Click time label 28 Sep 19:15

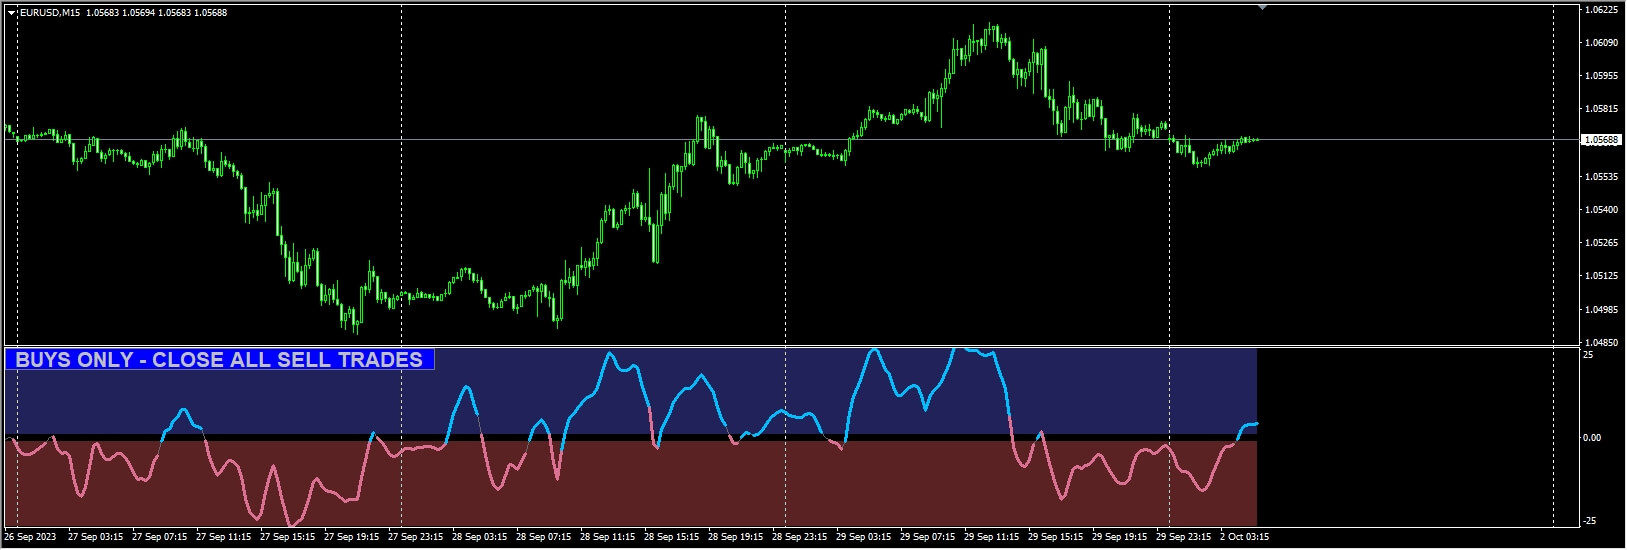coord(736,537)
